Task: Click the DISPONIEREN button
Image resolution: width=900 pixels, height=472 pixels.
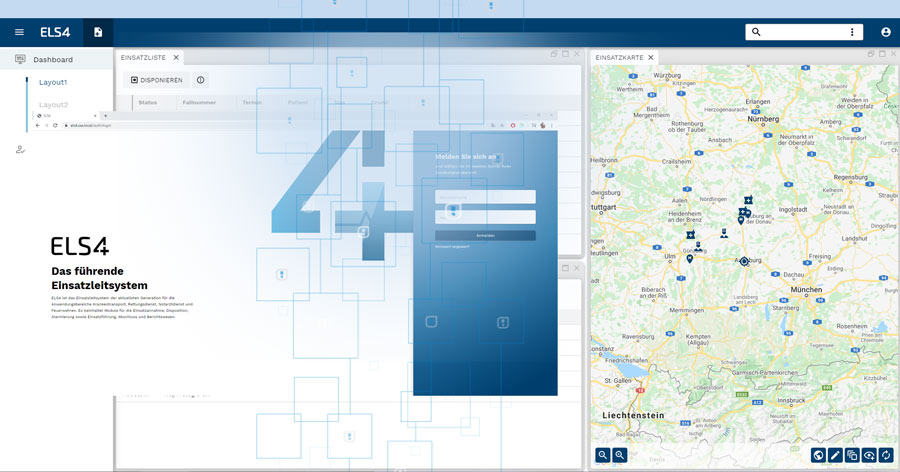Action: point(157,80)
